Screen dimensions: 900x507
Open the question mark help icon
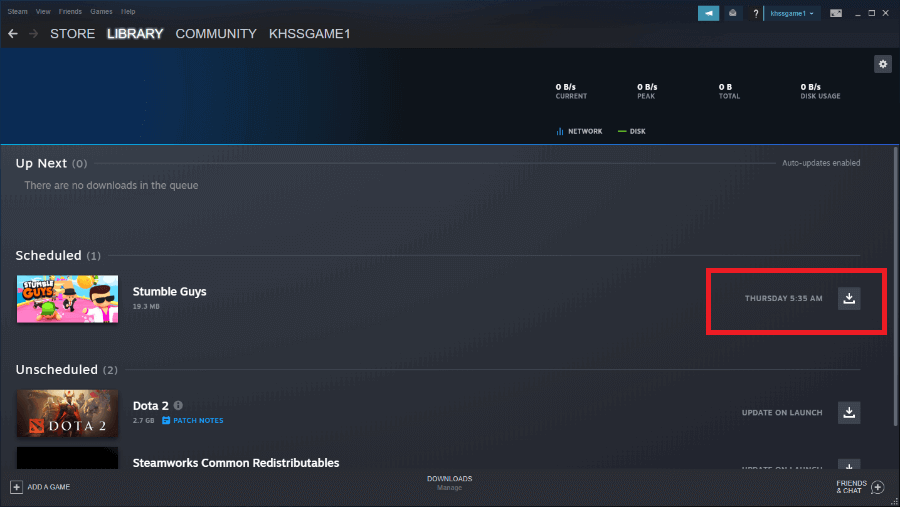[755, 13]
